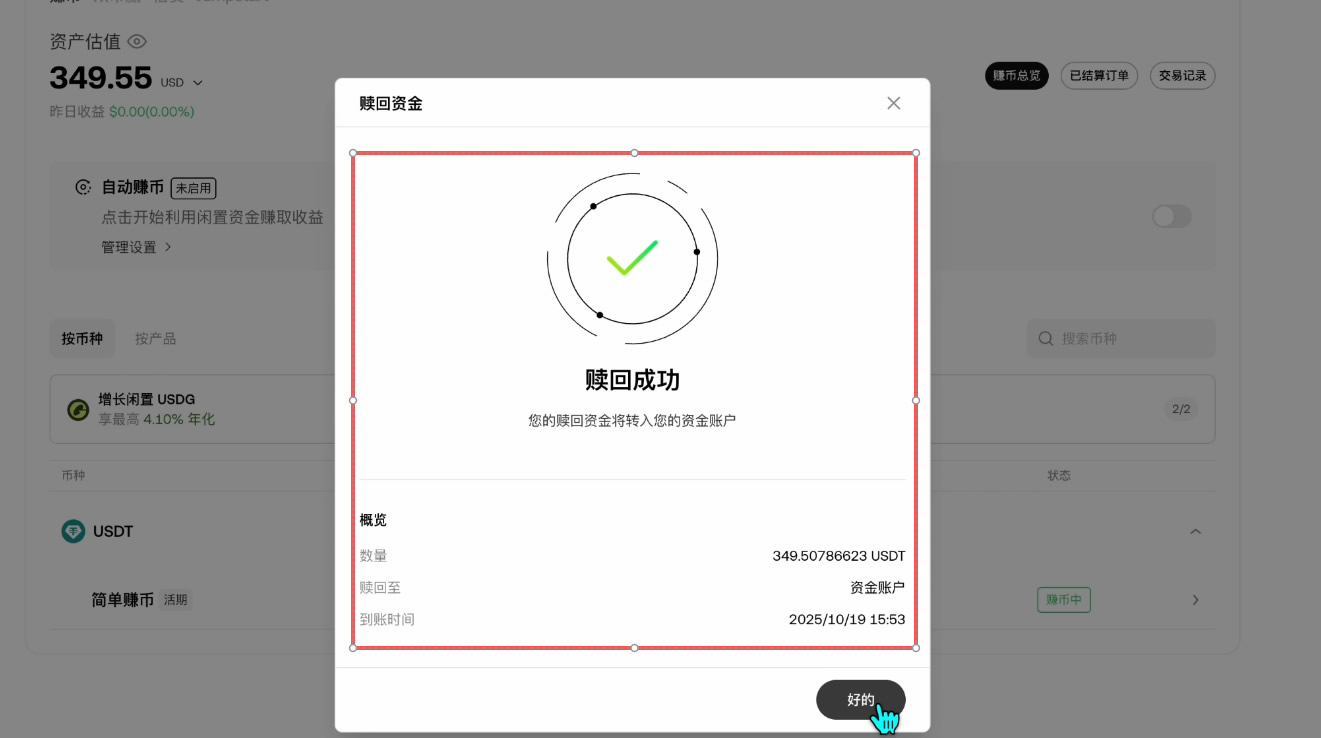Collapse the USDT section chevron
The width and height of the screenshot is (1321, 738).
click(1196, 531)
